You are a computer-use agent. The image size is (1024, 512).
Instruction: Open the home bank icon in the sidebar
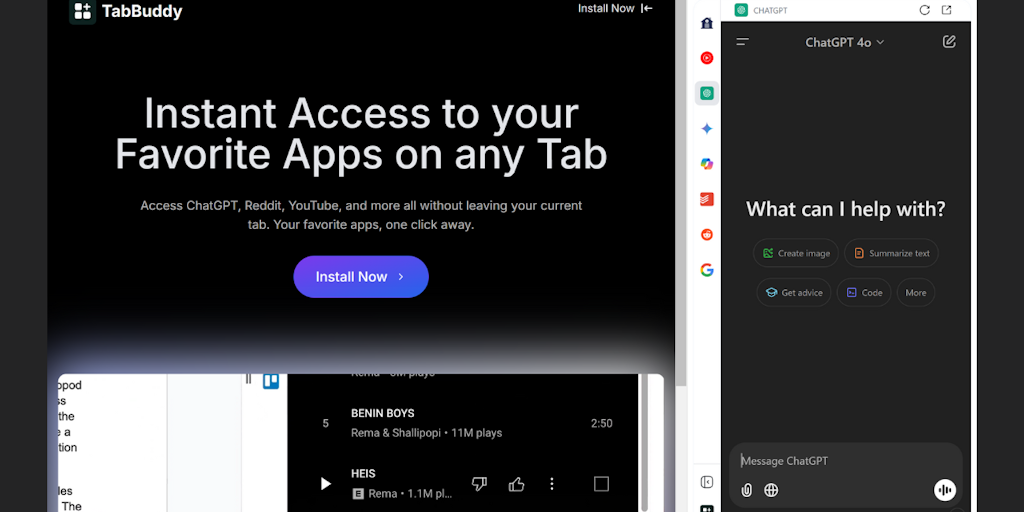[x=707, y=24]
